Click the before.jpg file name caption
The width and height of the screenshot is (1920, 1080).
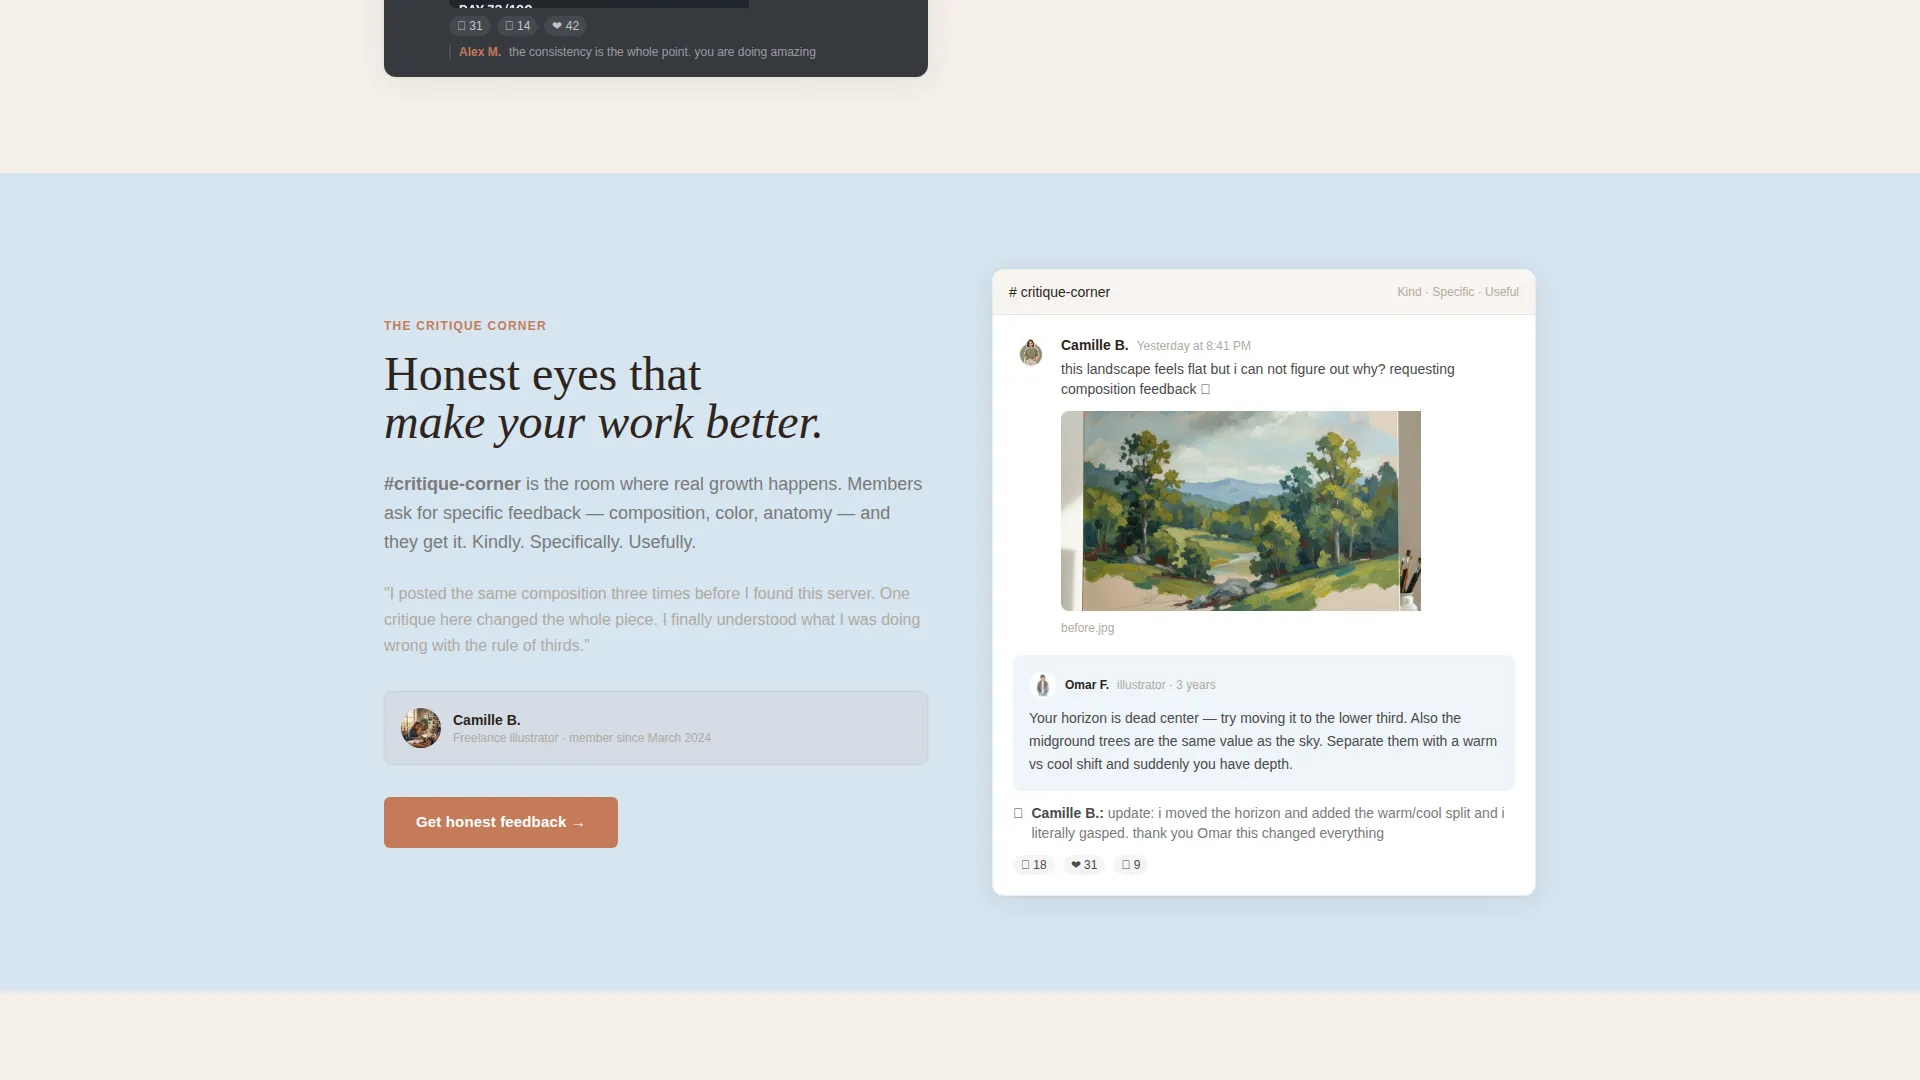click(1087, 628)
